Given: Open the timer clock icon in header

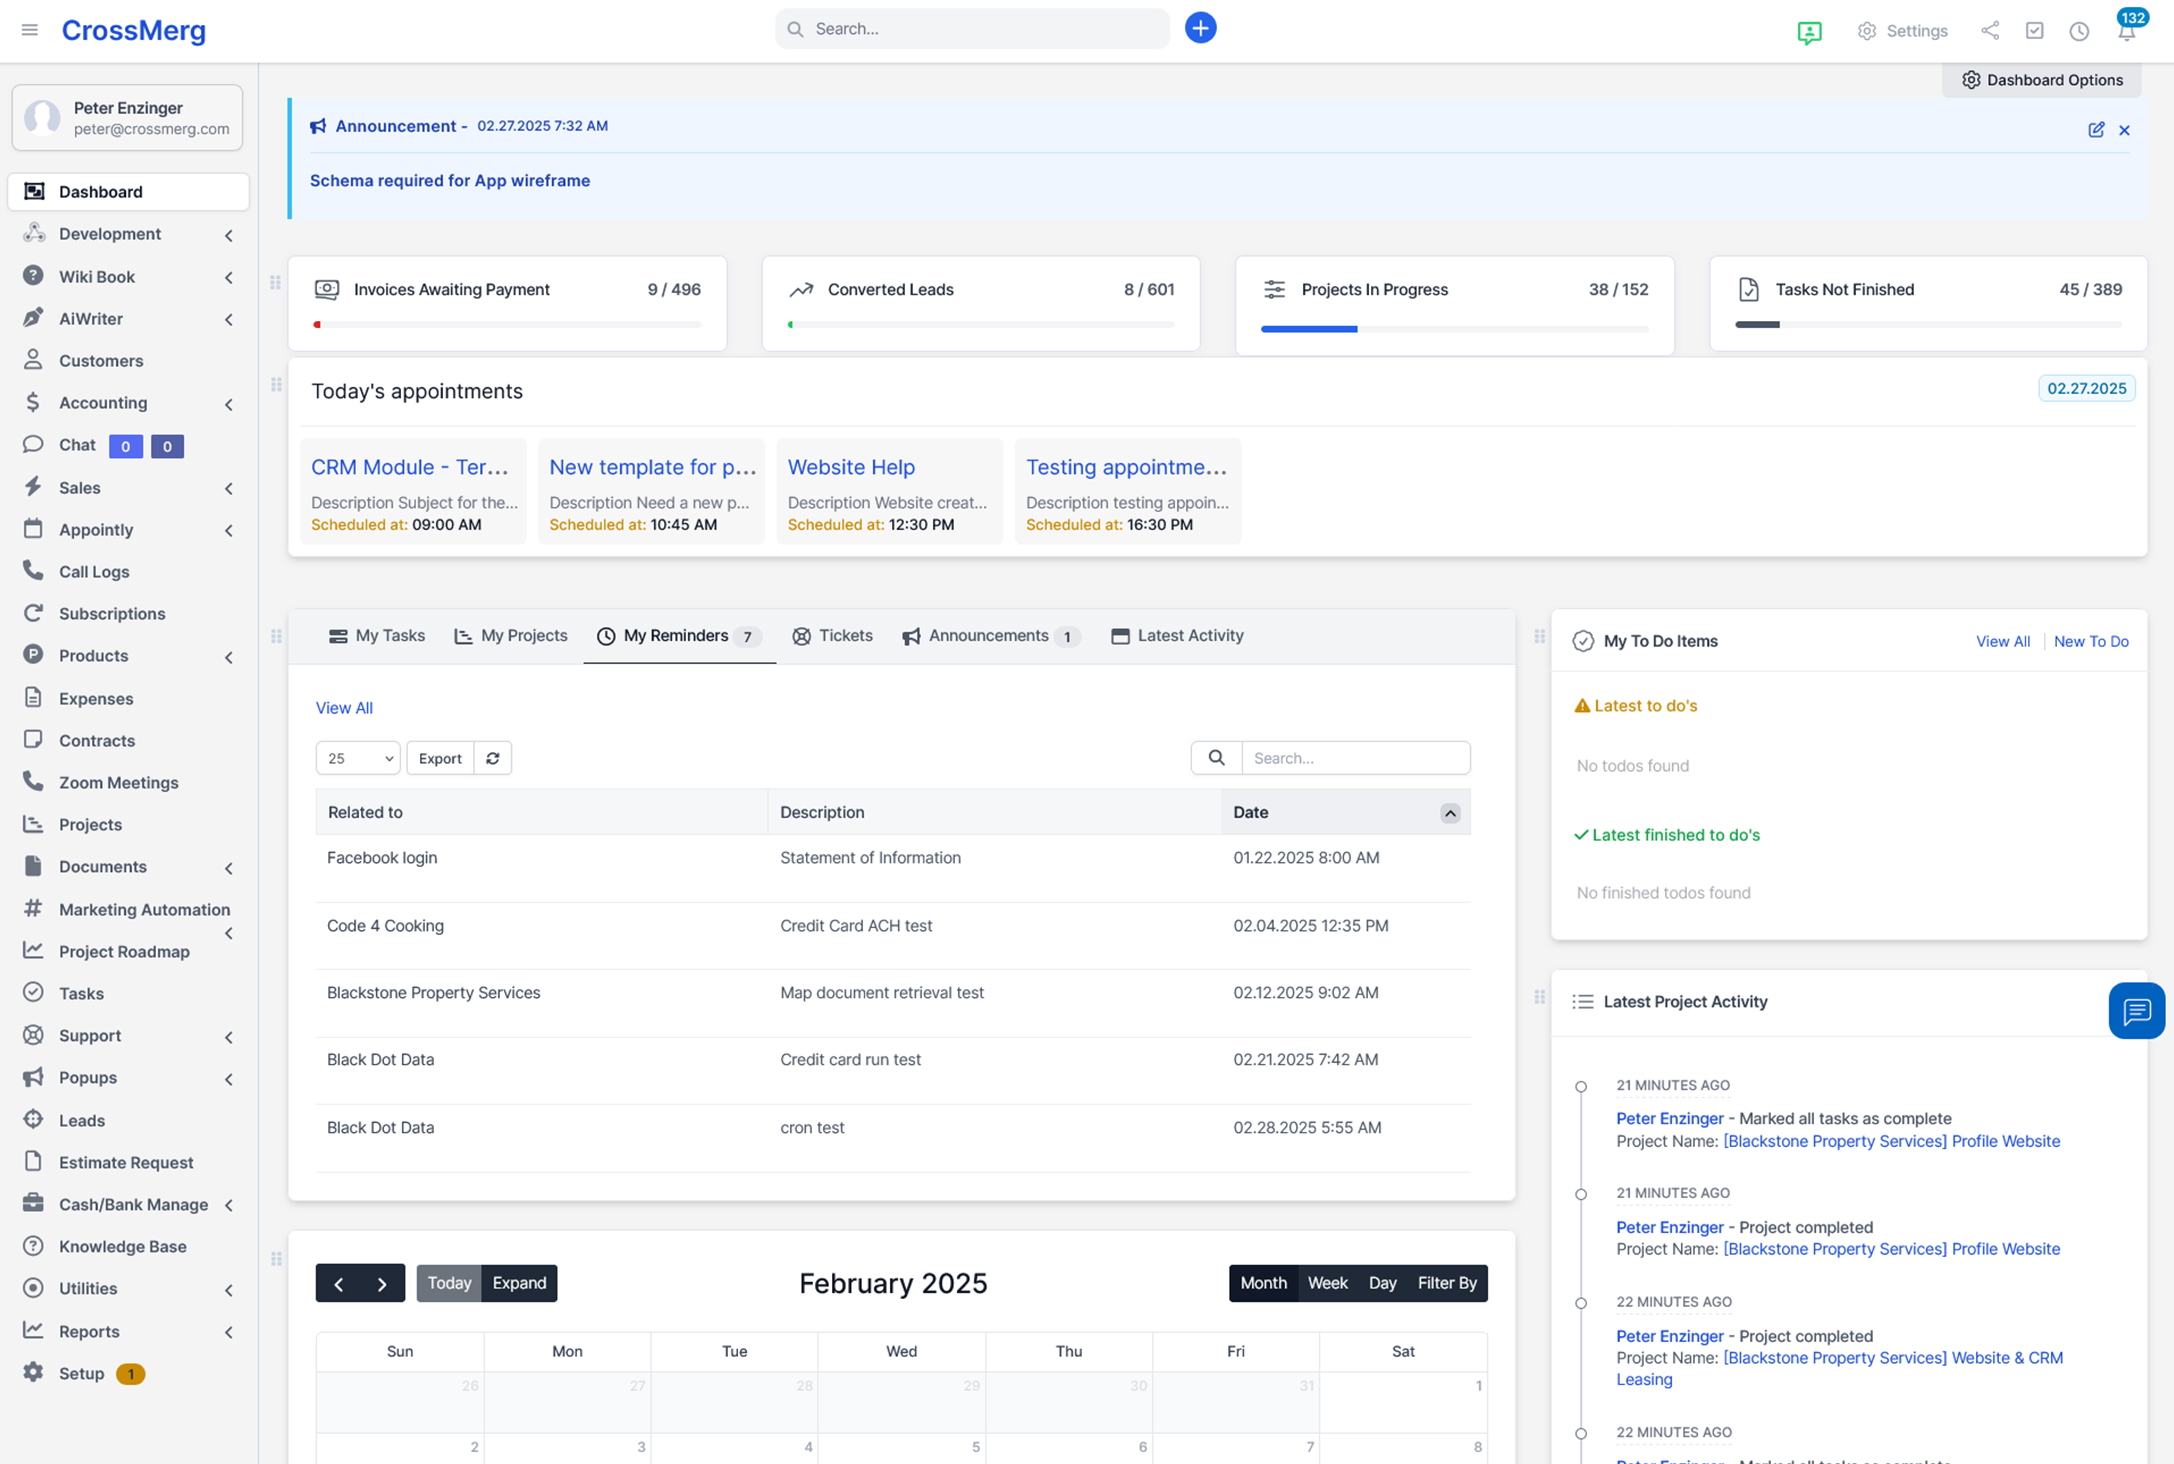Looking at the screenshot, I should [x=2079, y=31].
